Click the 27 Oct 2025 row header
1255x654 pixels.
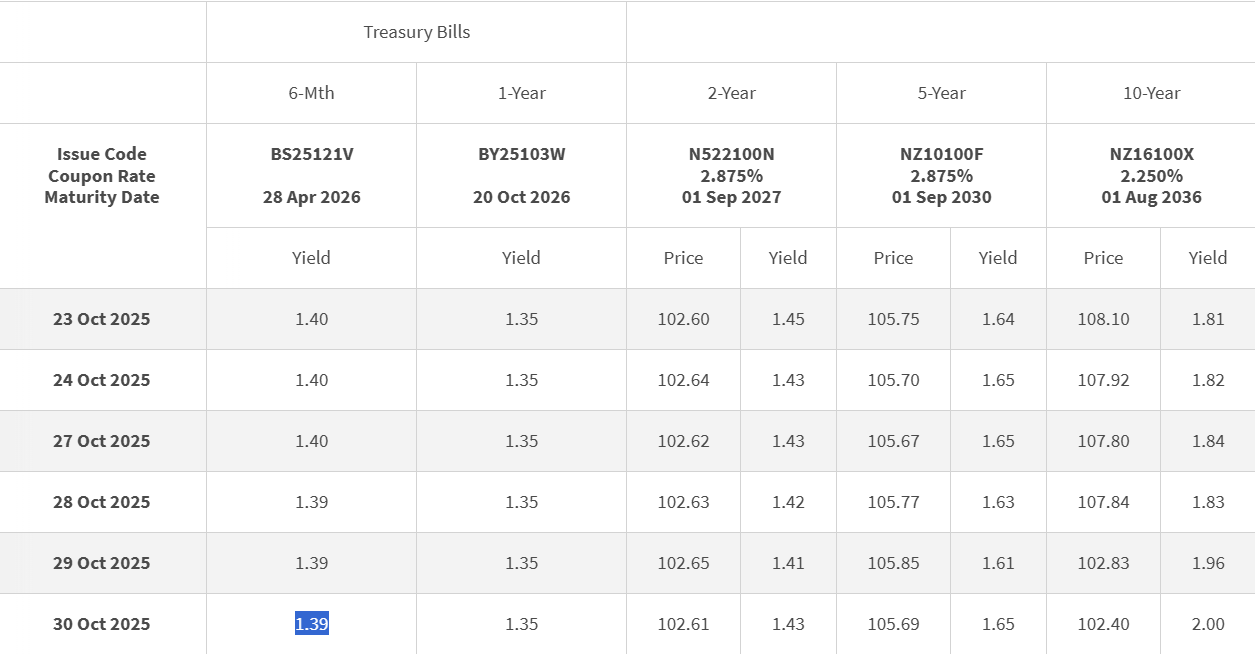point(101,440)
